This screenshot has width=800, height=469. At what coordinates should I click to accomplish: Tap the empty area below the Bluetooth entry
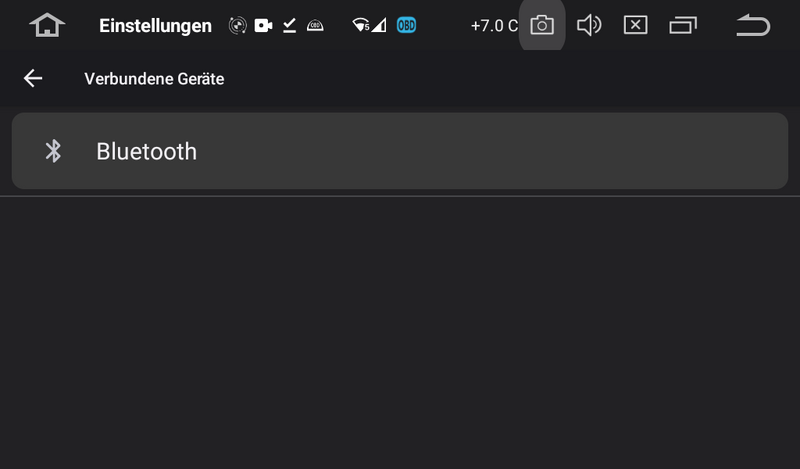pos(400,330)
